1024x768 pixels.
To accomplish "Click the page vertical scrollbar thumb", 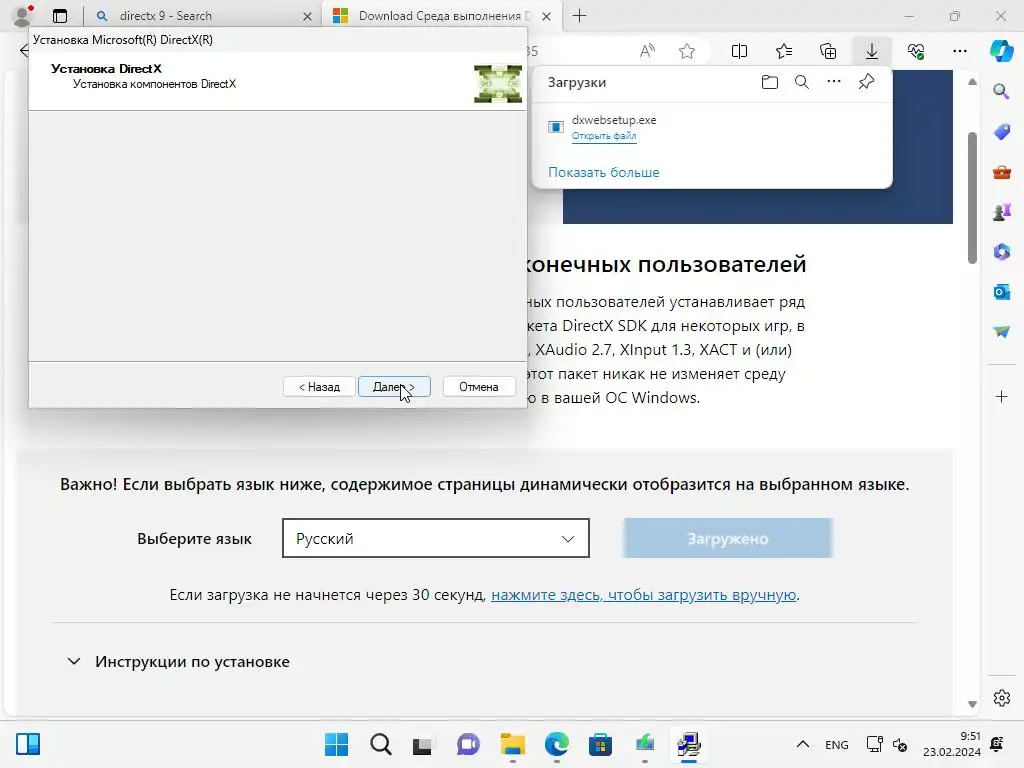I will point(972,198).
